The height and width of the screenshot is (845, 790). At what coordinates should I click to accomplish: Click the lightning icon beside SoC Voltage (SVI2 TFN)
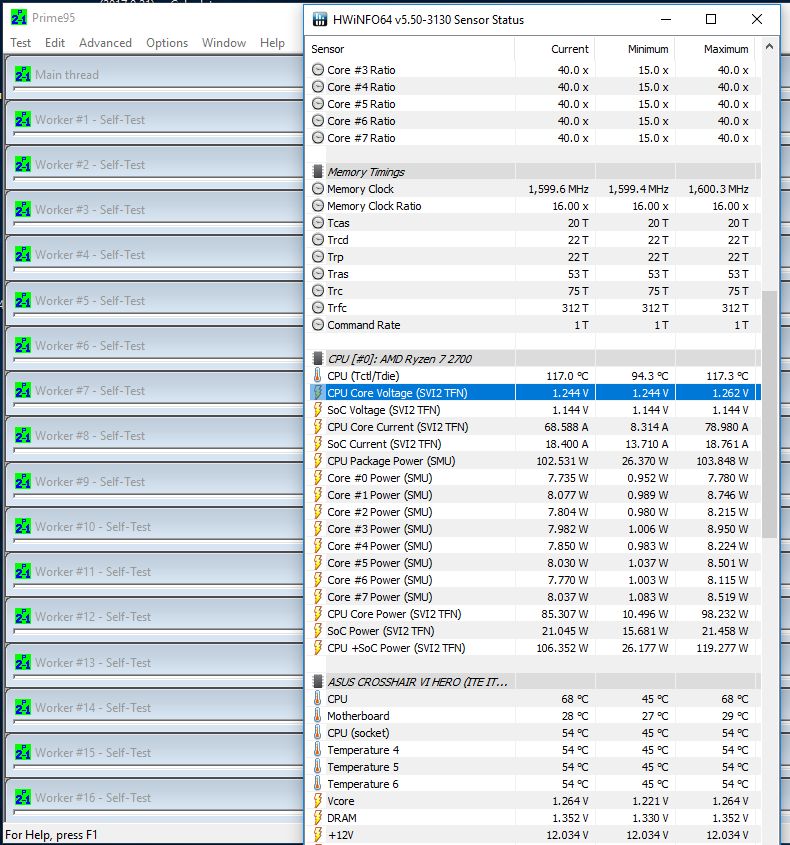317,410
